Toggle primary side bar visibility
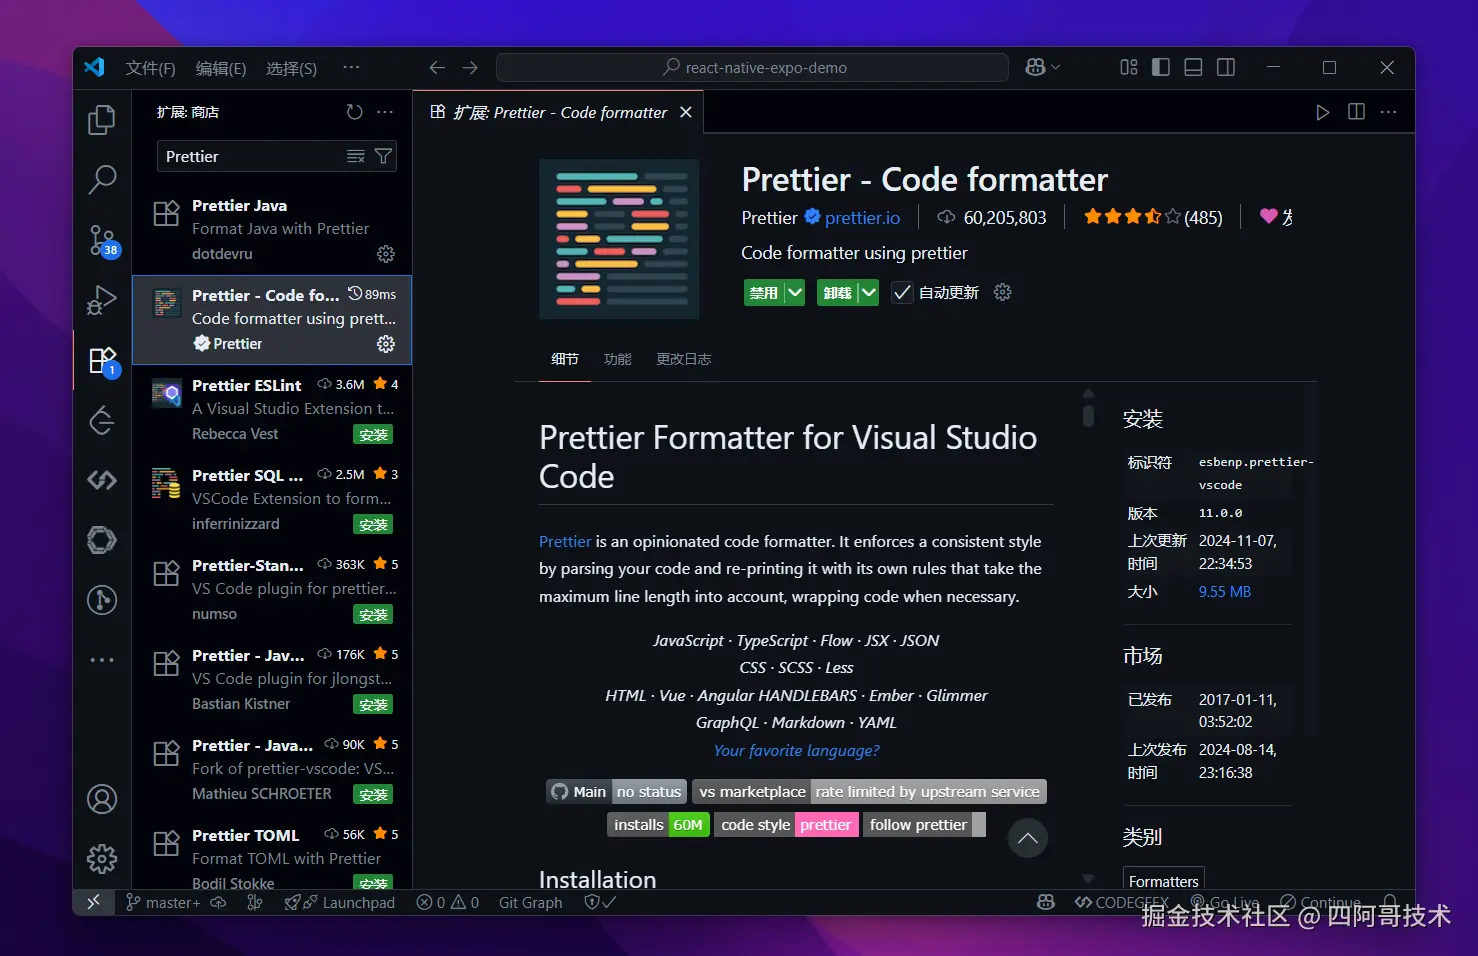1478x956 pixels. tap(1161, 68)
